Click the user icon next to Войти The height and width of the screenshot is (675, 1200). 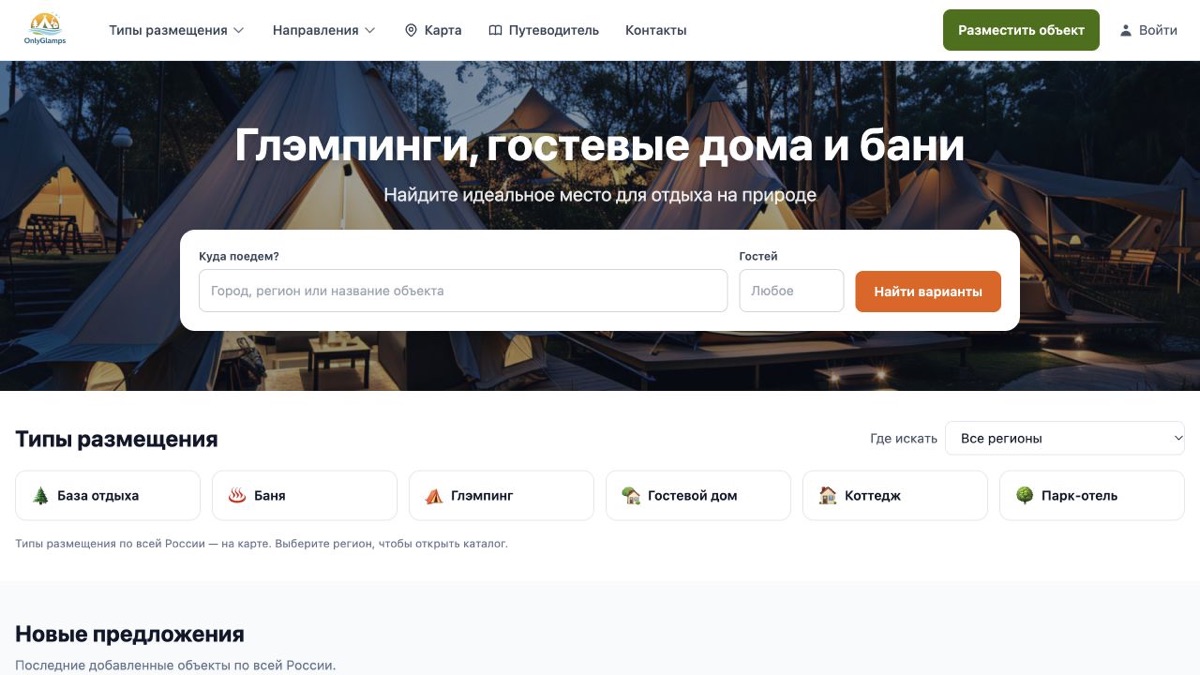(1126, 30)
